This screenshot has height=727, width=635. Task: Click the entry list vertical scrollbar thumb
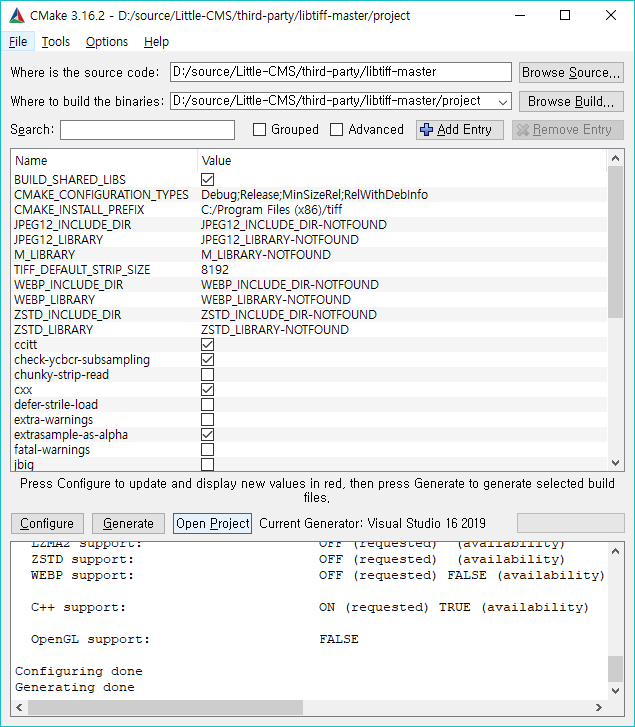tap(616, 242)
